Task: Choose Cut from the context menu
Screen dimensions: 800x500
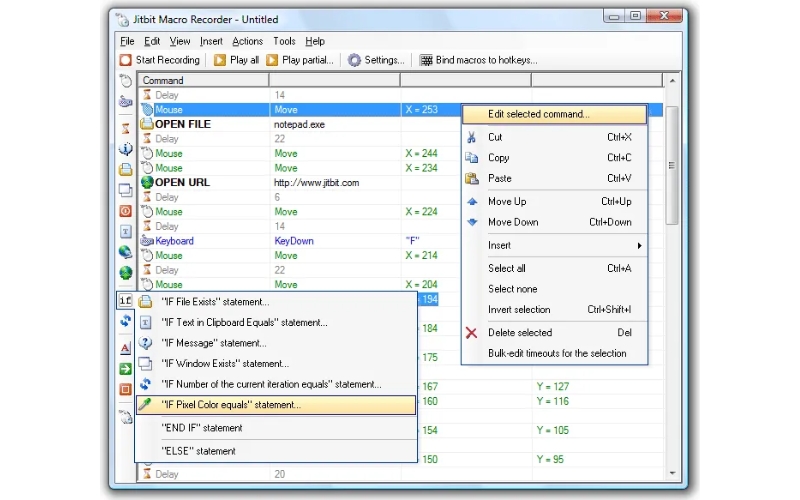Action: click(x=555, y=137)
